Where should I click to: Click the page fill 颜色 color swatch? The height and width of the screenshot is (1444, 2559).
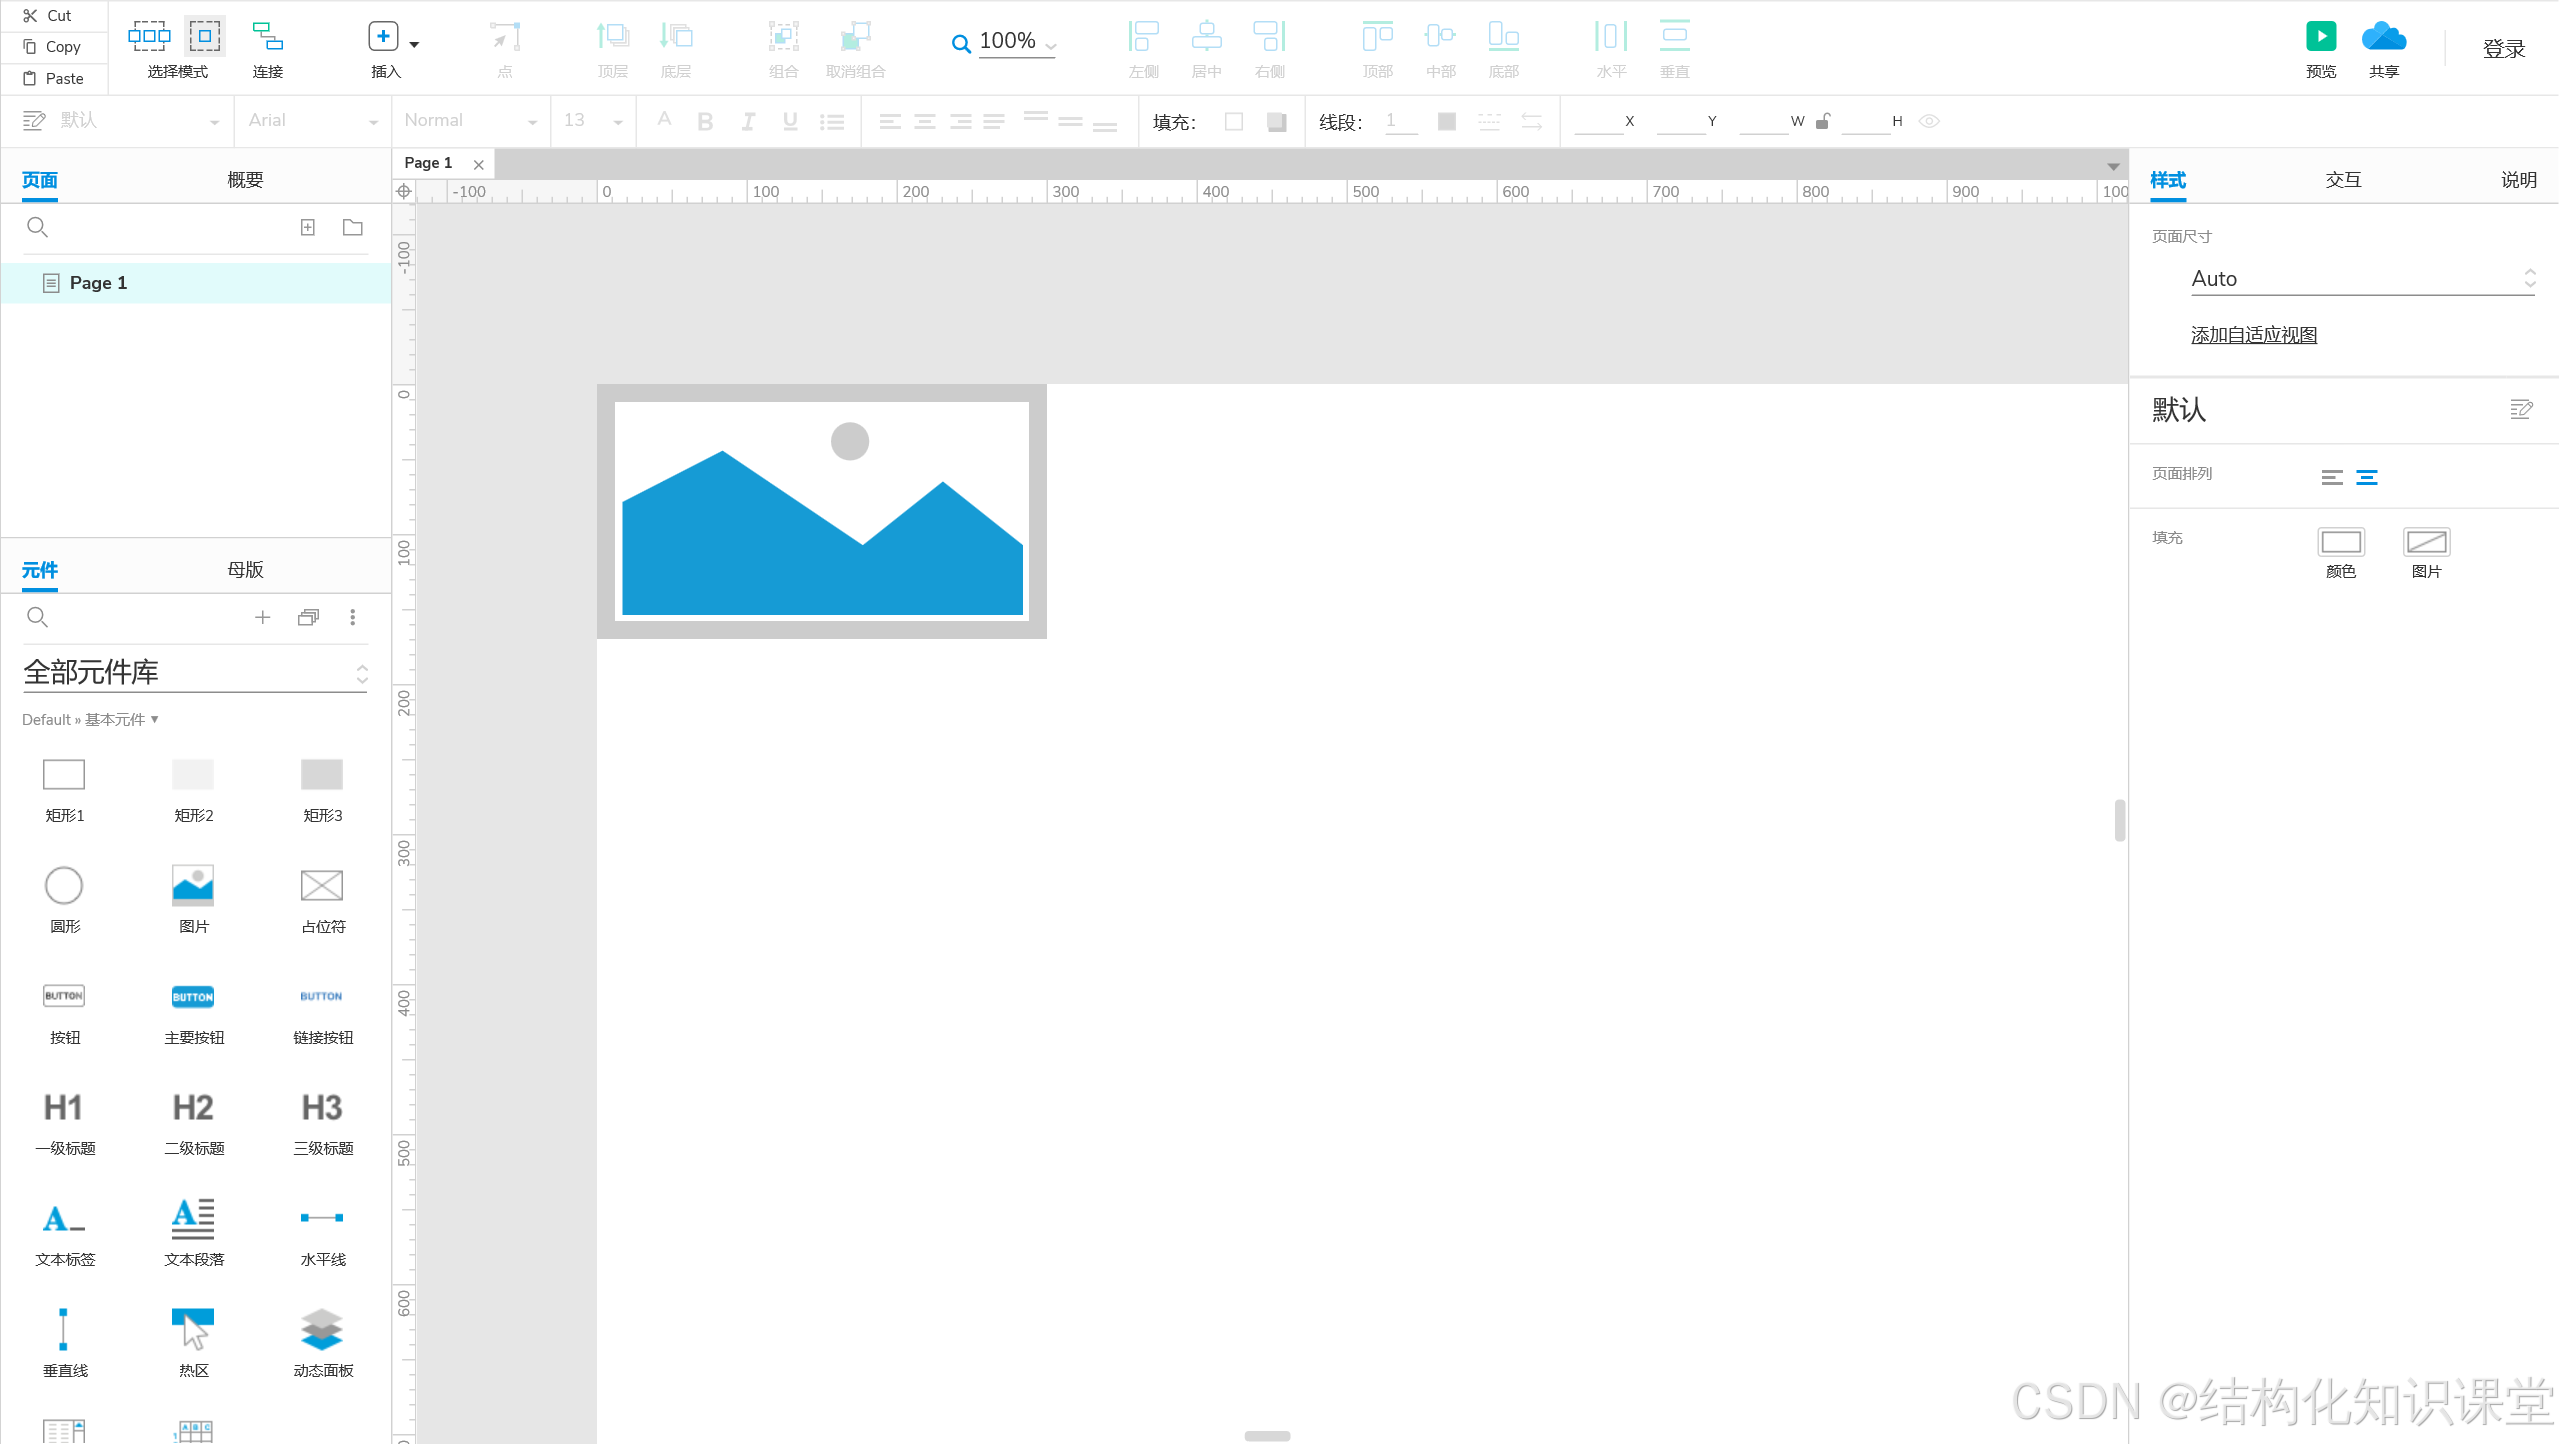(2340, 542)
